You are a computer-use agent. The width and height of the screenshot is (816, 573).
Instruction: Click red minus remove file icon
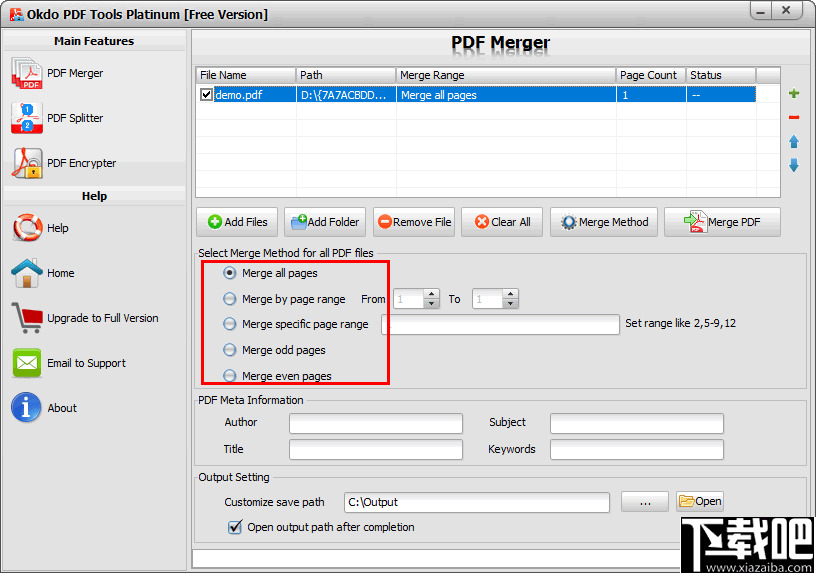point(794,118)
